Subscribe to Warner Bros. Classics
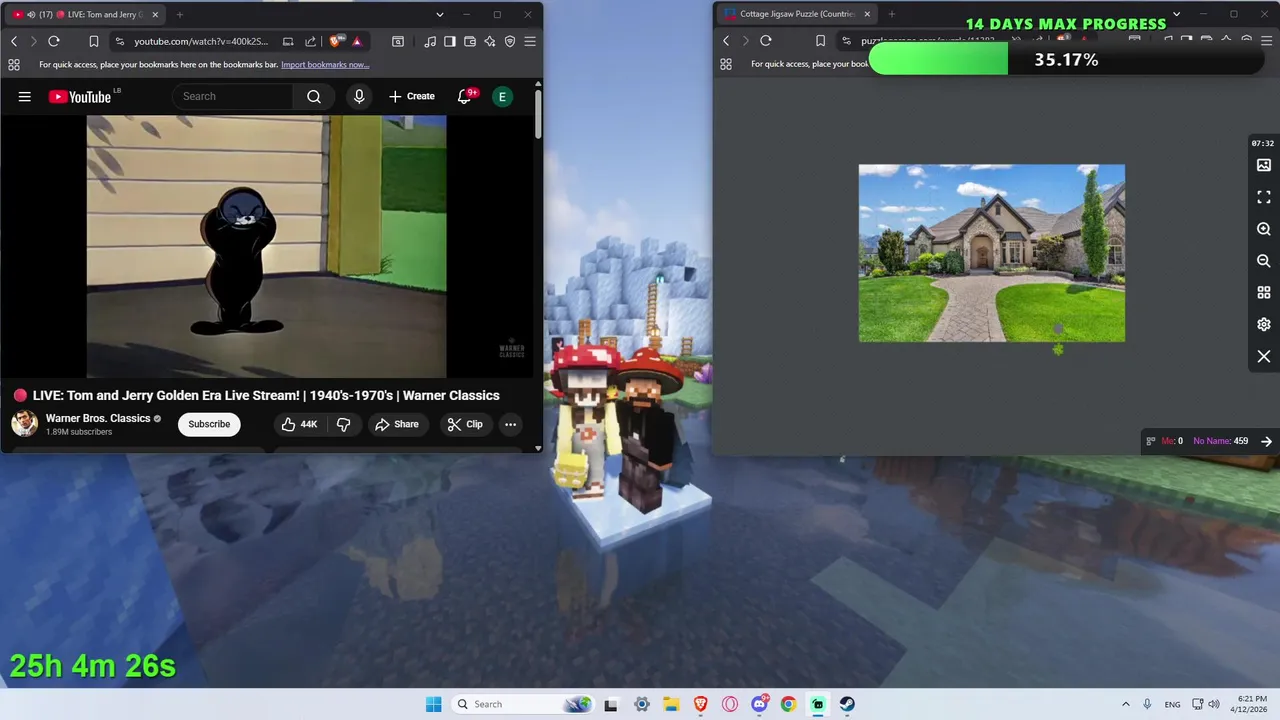The image size is (1280, 720). pyautogui.click(x=209, y=424)
